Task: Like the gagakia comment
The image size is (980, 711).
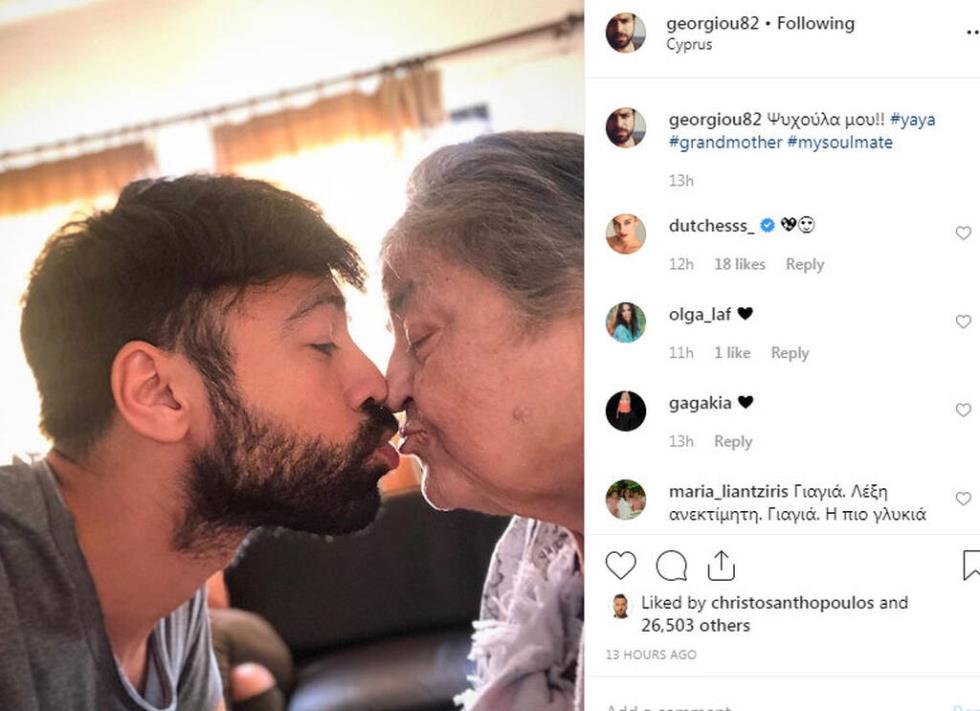Action: [x=963, y=410]
